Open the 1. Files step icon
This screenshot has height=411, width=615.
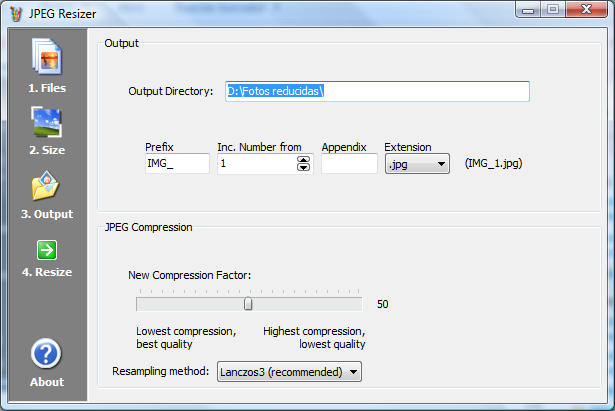pyautogui.click(x=47, y=56)
